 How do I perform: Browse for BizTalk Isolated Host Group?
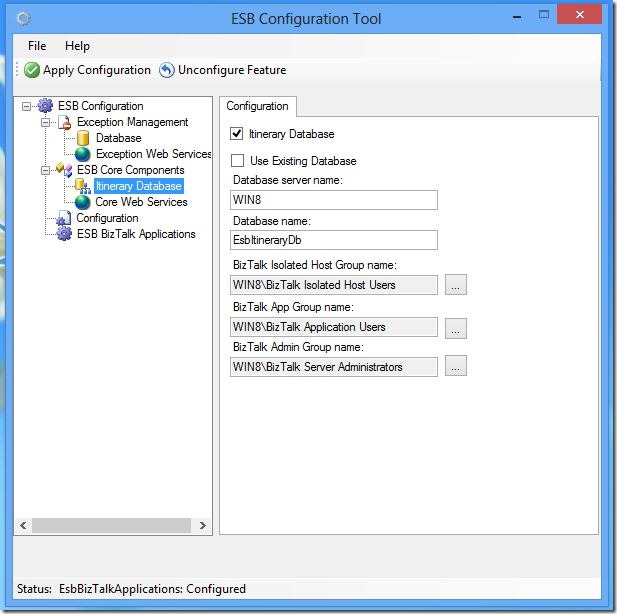pos(456,285)
